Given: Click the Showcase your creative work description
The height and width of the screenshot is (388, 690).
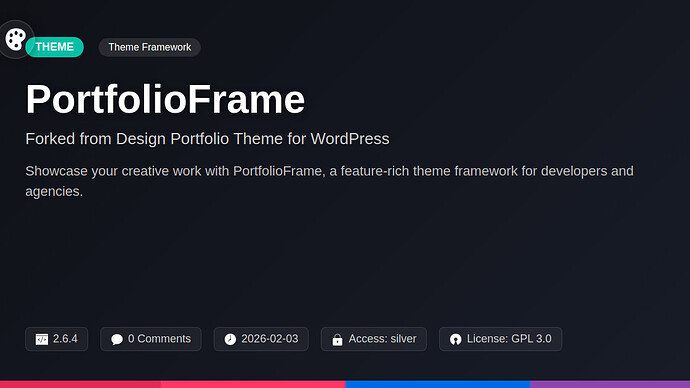Looking at the screenshot, I should (330, 181).
